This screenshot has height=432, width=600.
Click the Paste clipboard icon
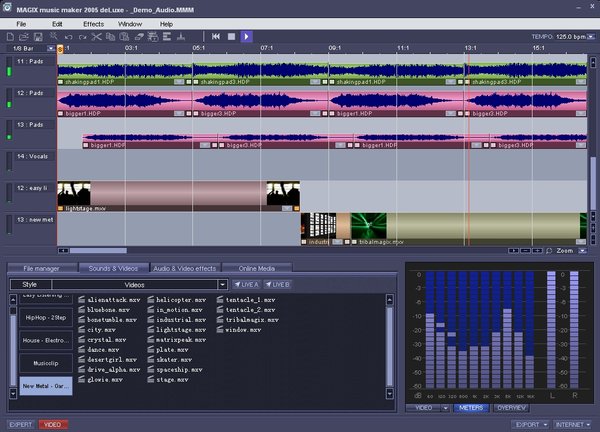124,37
